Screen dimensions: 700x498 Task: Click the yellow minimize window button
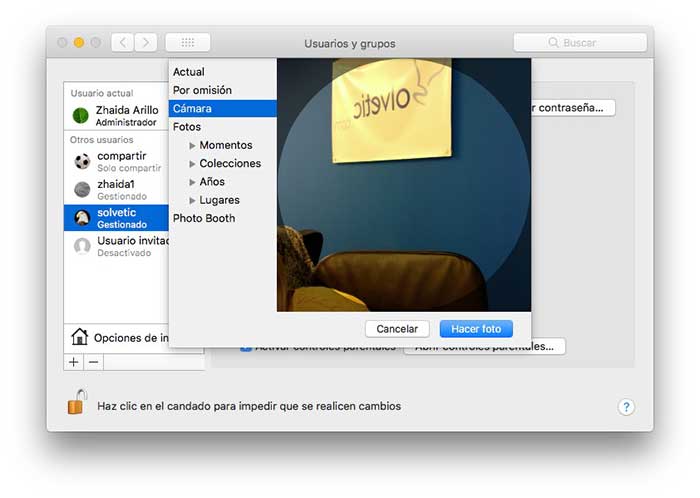coord(79,42)
